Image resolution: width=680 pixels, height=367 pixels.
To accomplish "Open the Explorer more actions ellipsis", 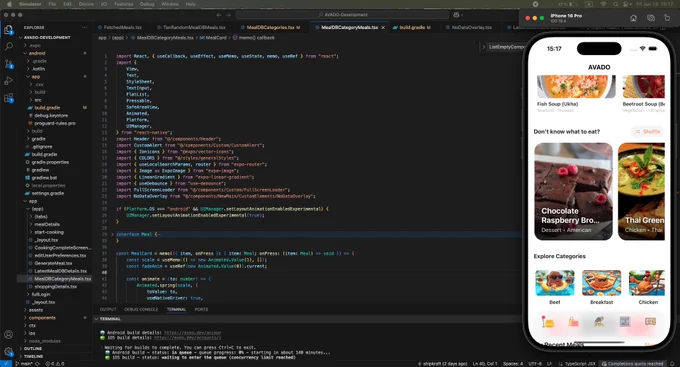I will click(85, 27).
